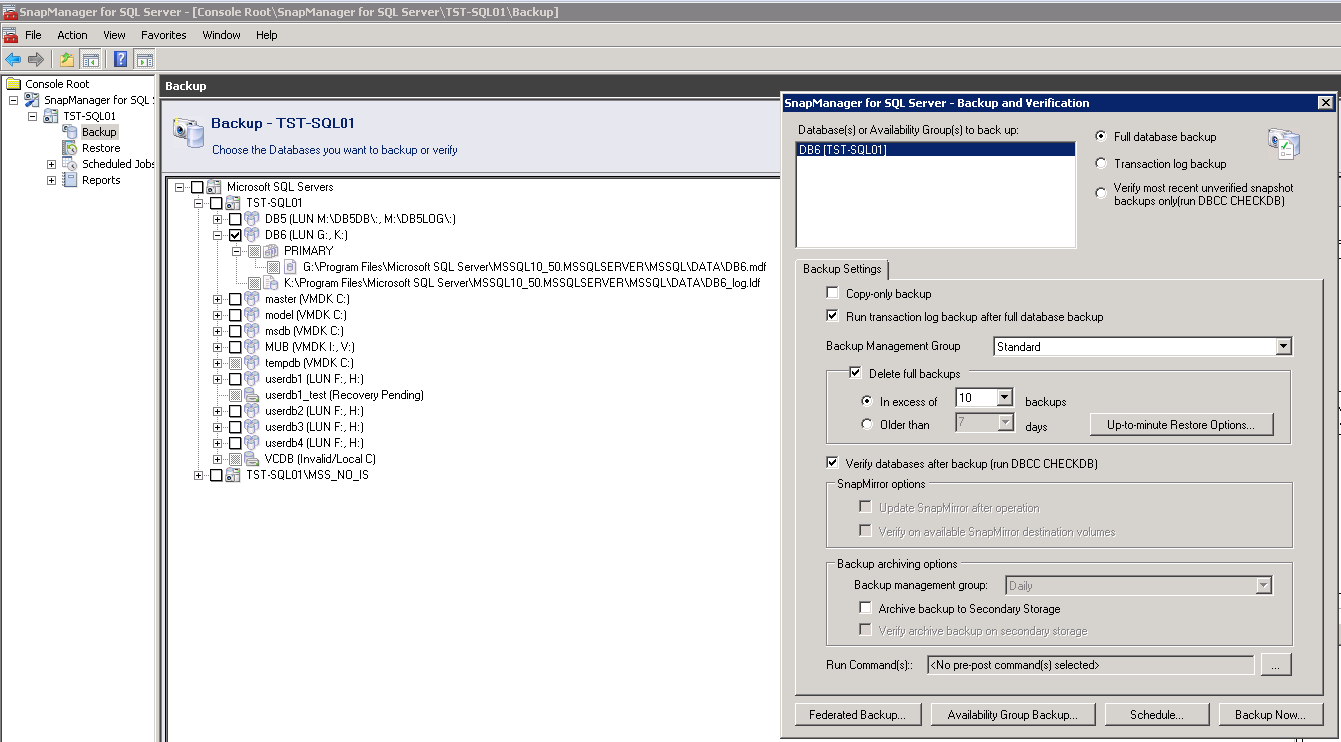Click the Forward arrow toolbar icon
Image resolution: width=1341 pixels, height=742 pixels.
pos(36,59)
